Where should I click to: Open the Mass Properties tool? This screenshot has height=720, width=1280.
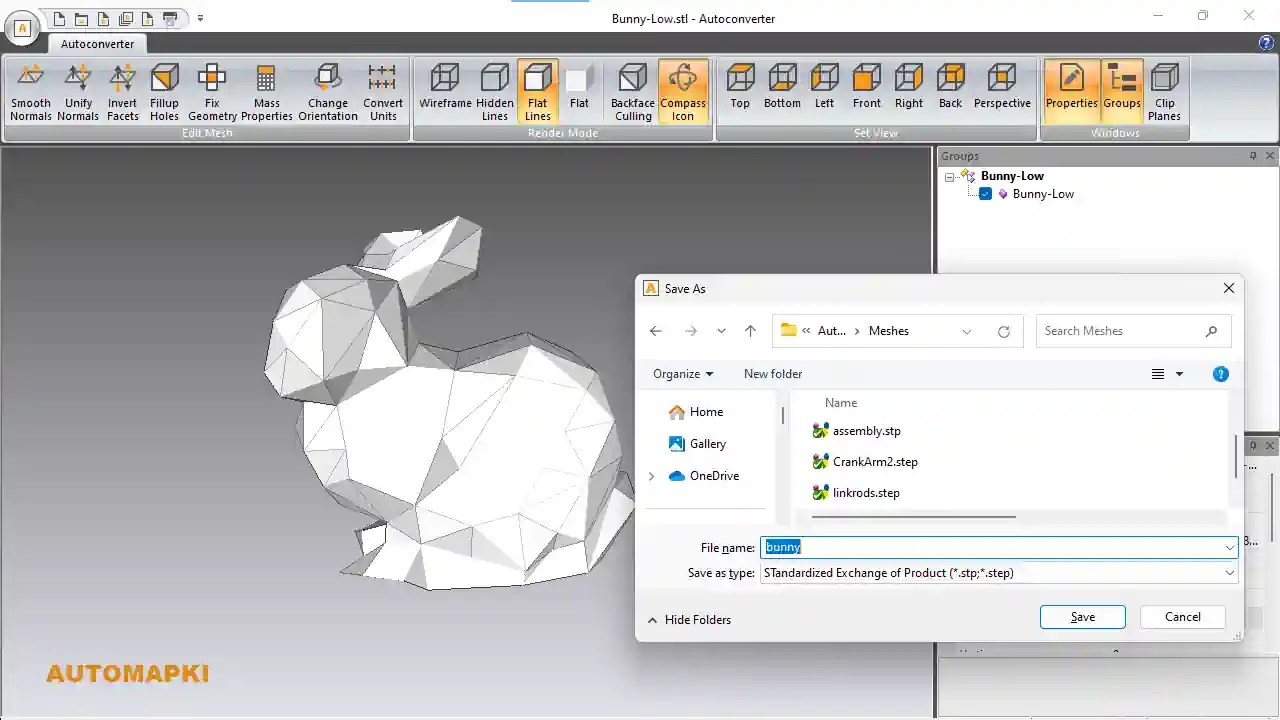click(266, 92)
